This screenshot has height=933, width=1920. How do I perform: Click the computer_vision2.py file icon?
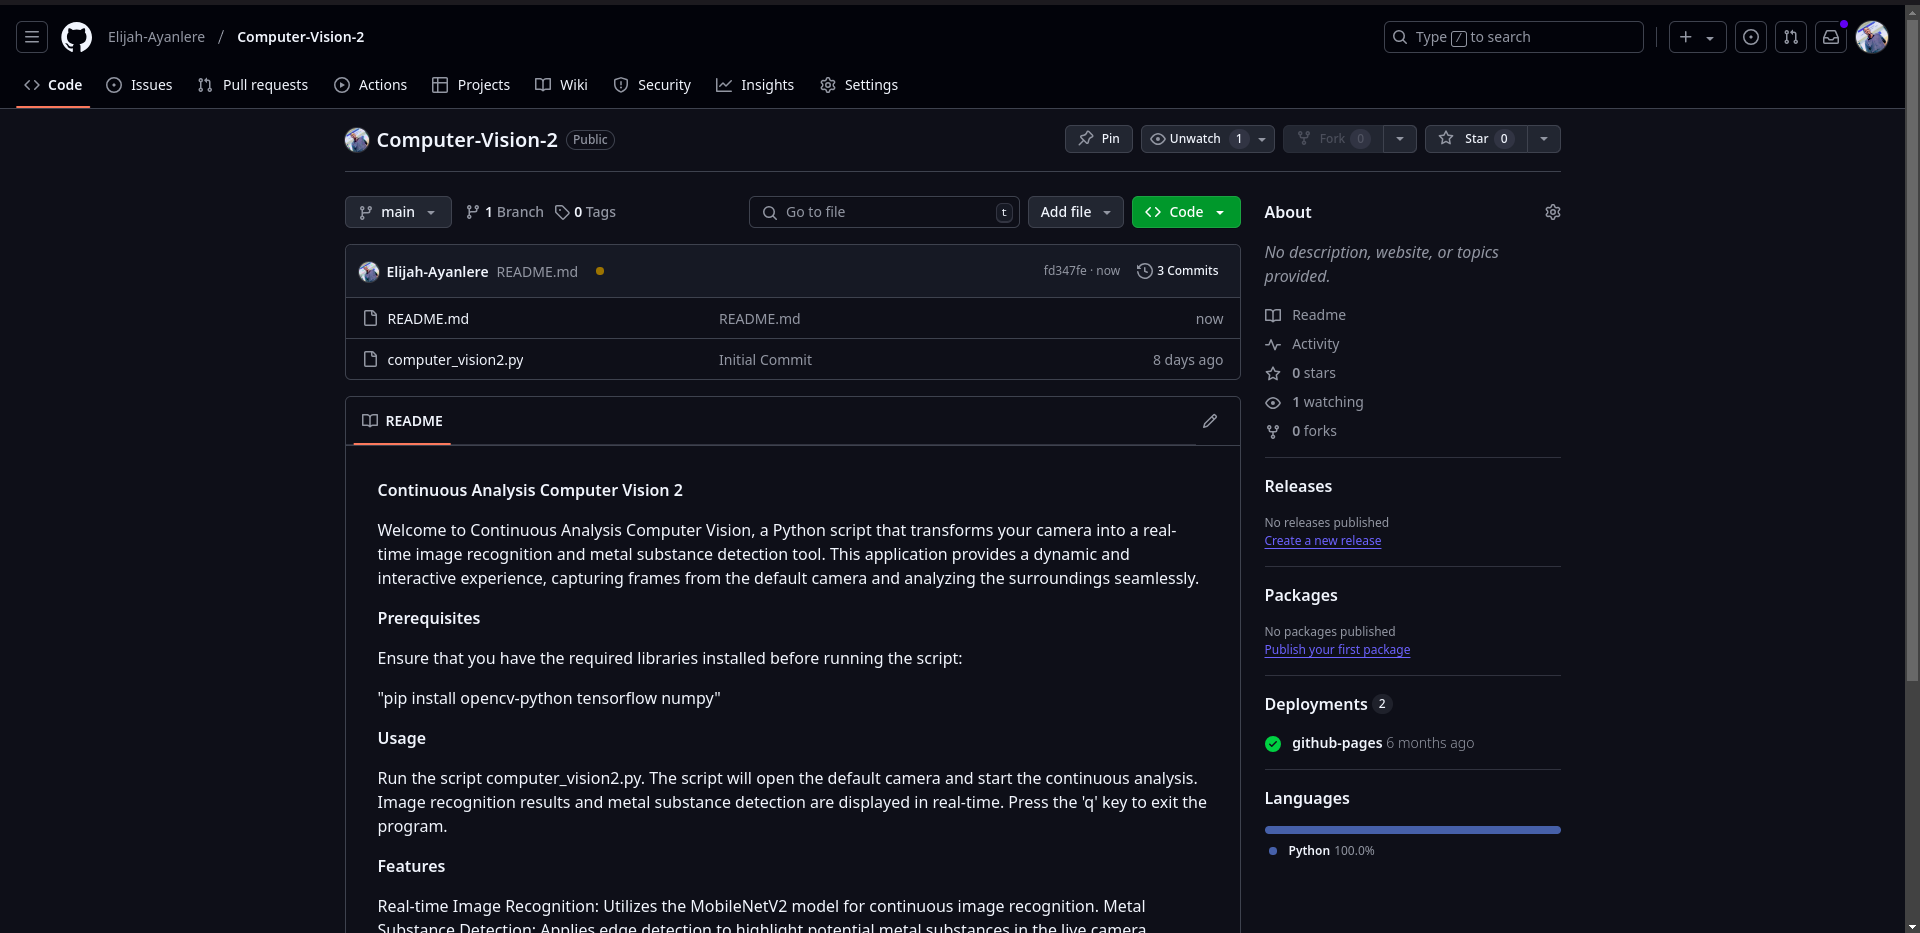[370, 359]
